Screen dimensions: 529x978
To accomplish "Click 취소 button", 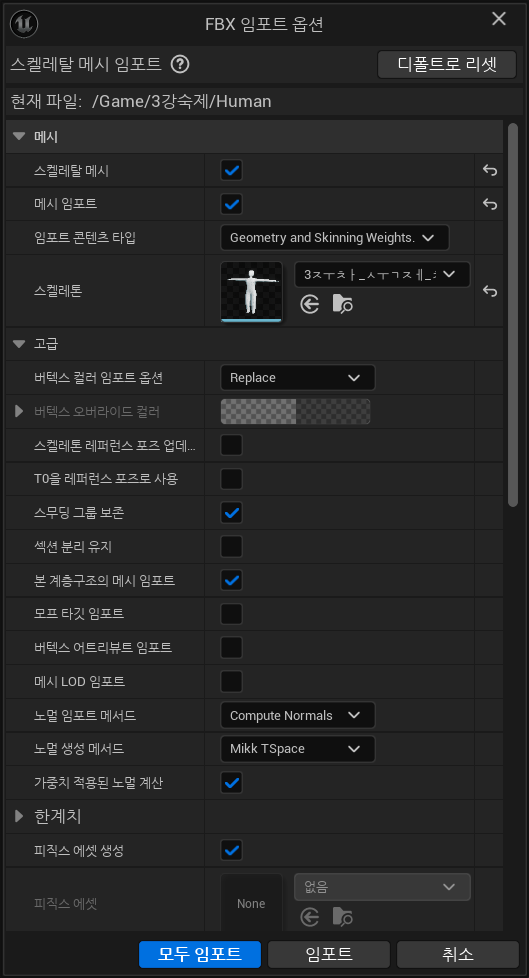I will 458,954.
